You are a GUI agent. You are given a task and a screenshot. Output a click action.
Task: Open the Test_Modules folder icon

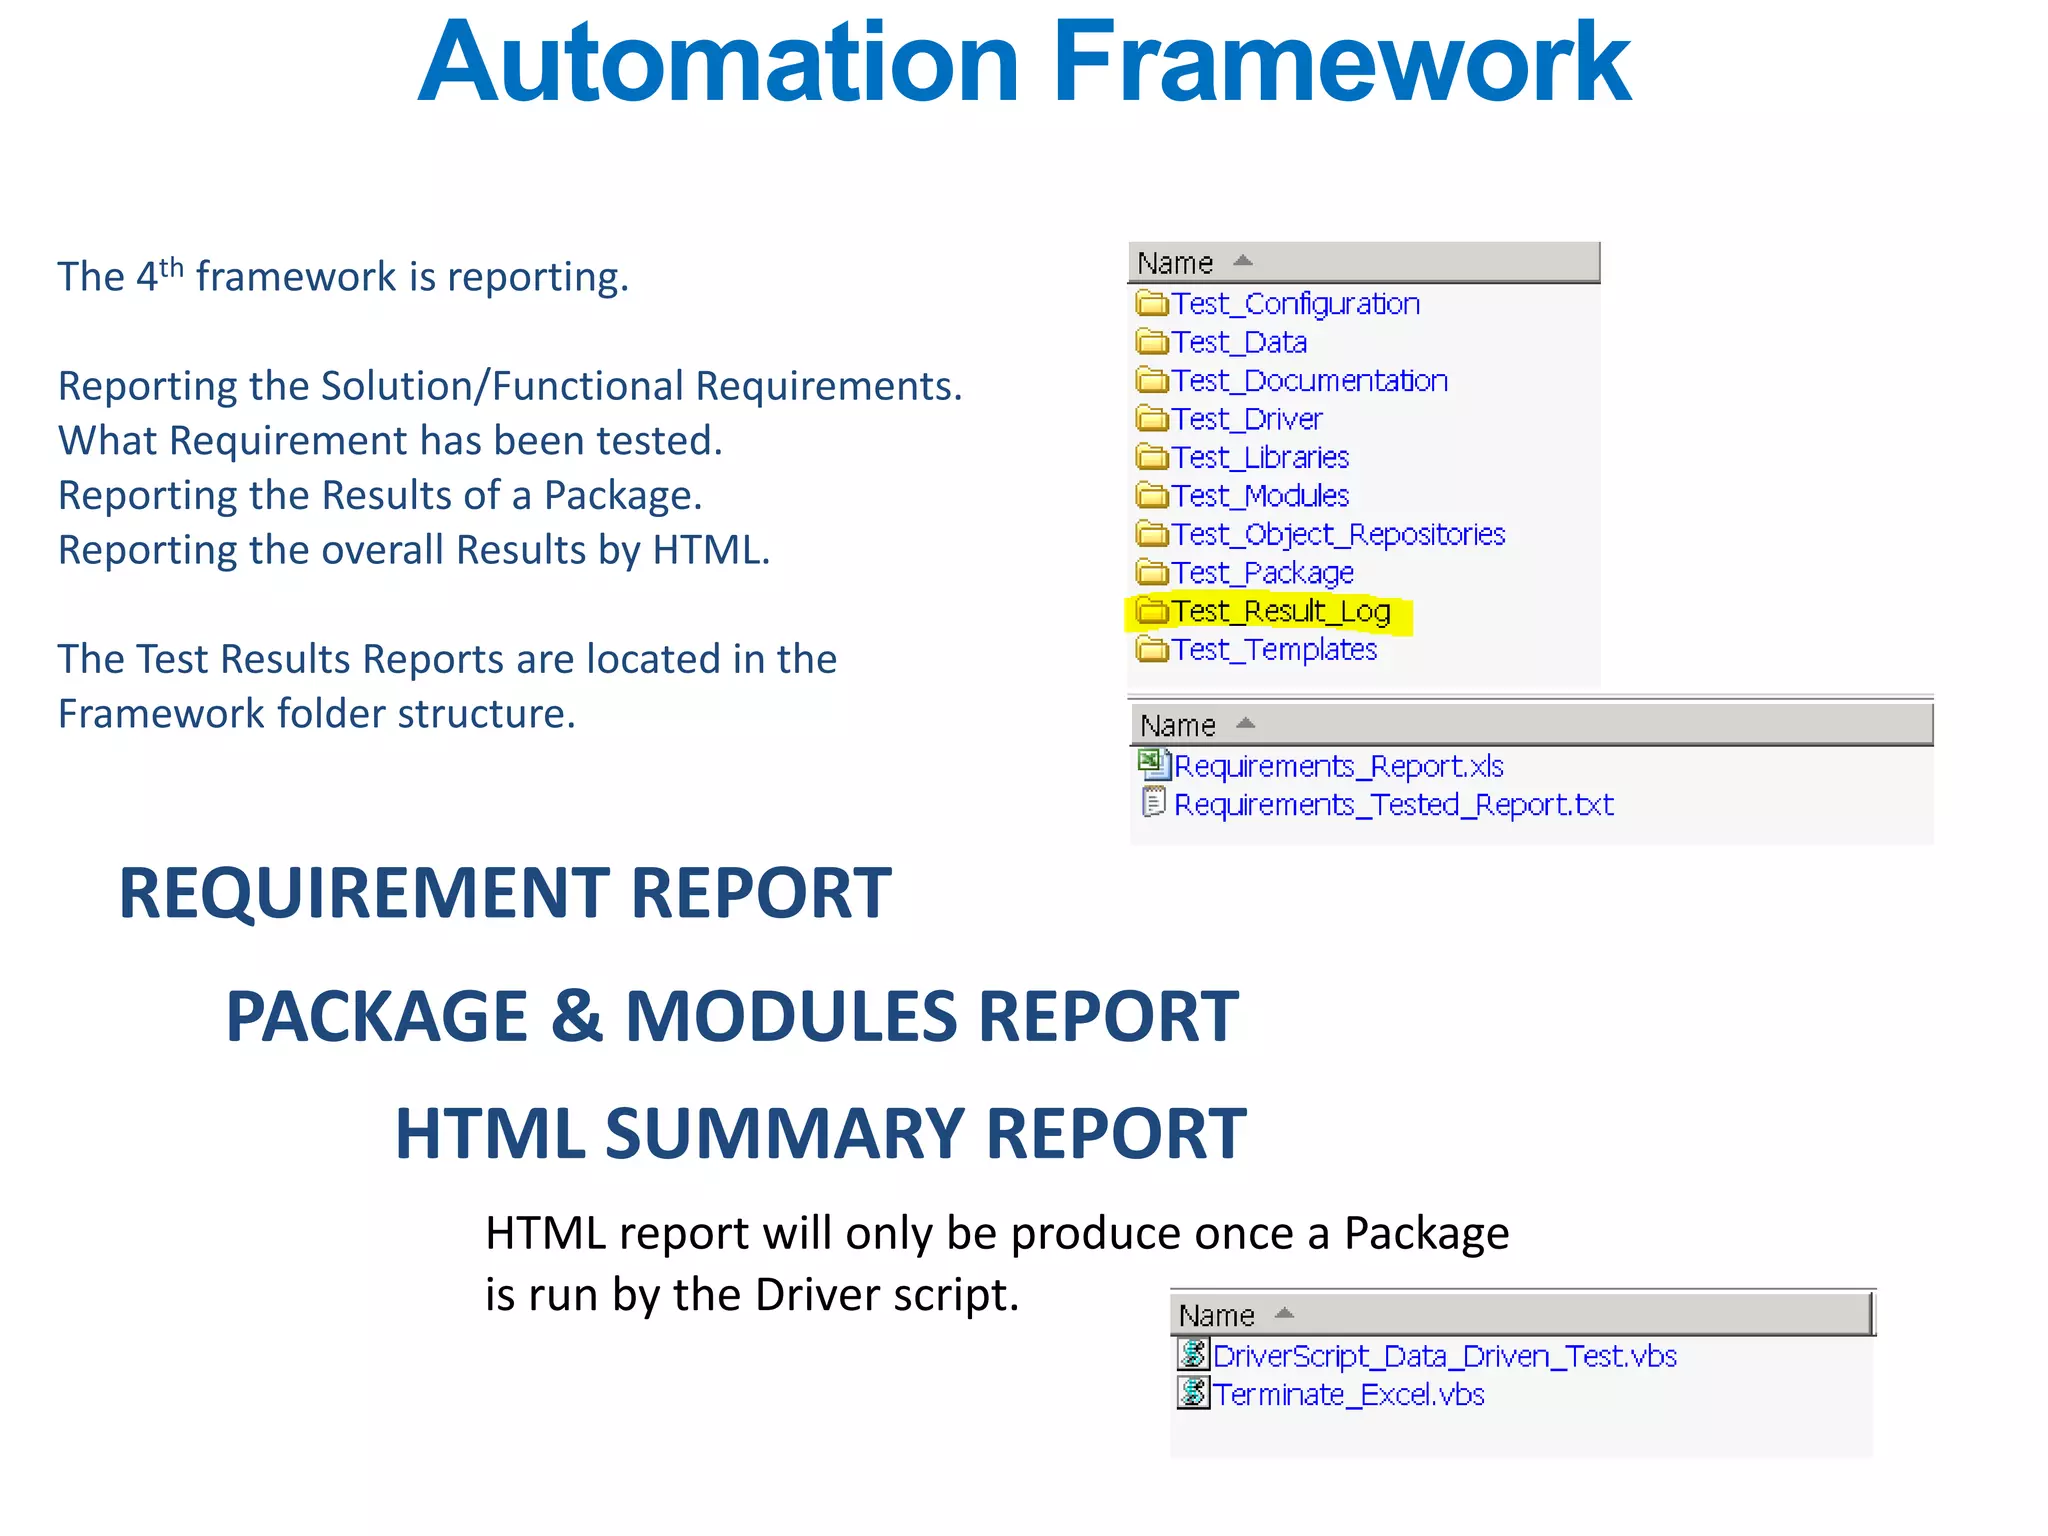pyautogui.click(x=1152, y=495)
